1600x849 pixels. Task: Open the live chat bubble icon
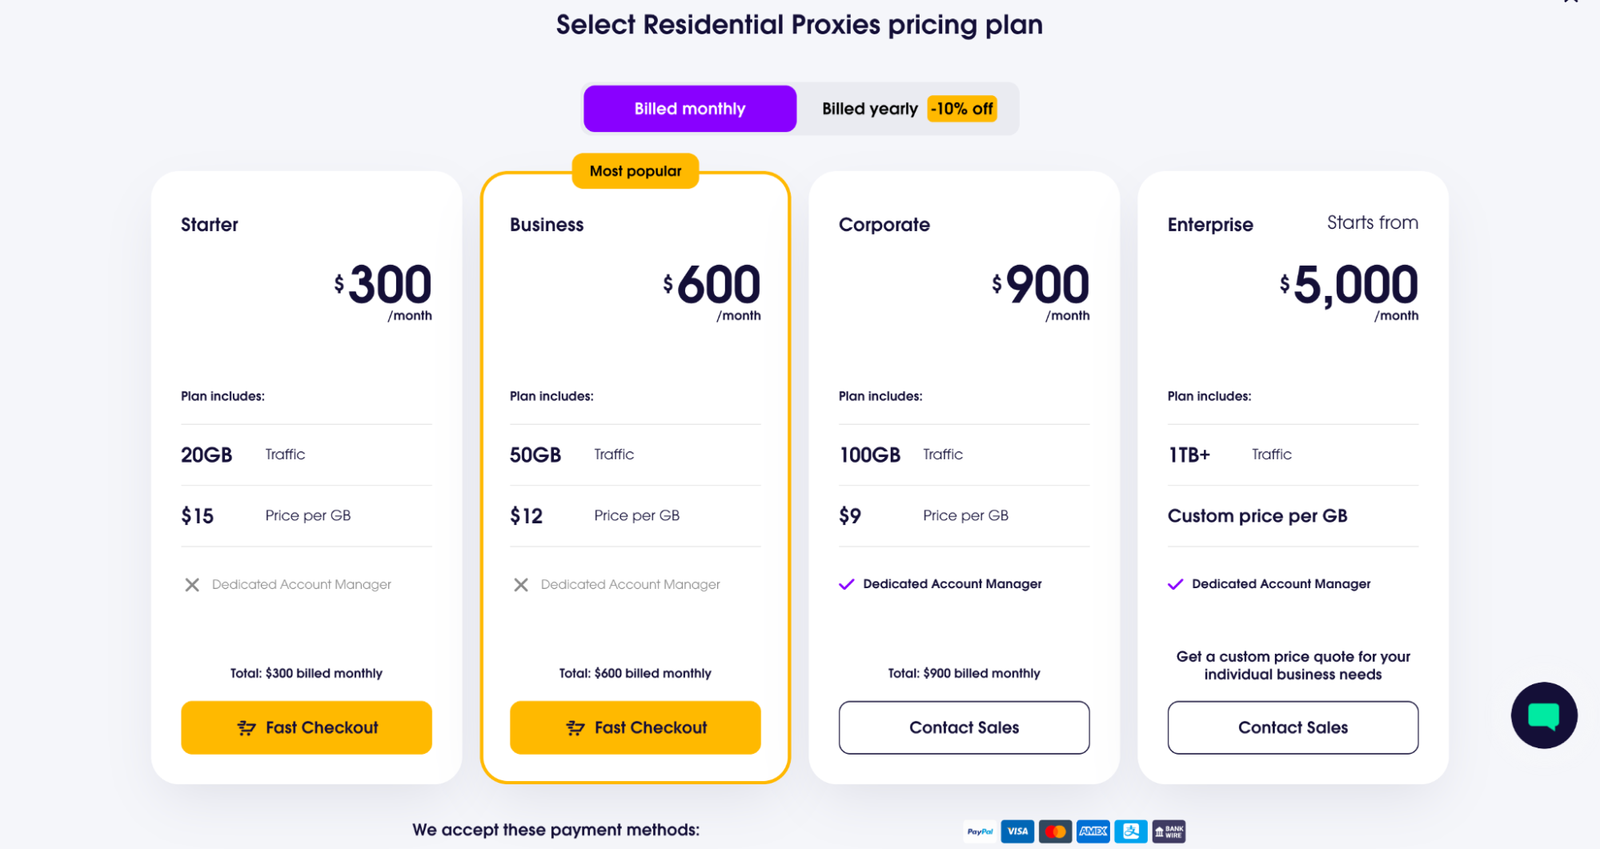click(1544, 715)
